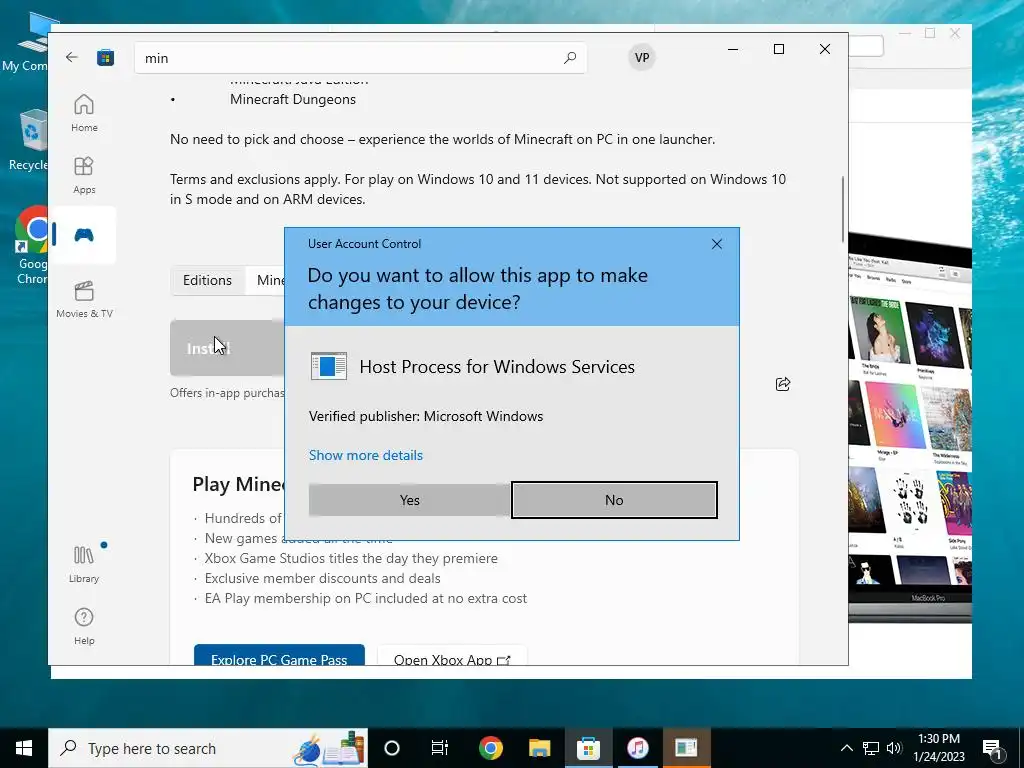This screenshot has height=768, width=1024.
Task: Click the share icon on product page
Action: (783, 384)
